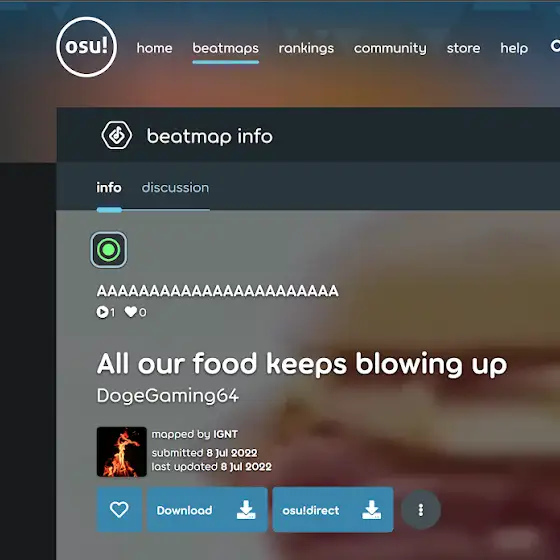Image resolution: width=560 pixels, height=560 pixels.
Task: Select the green osu! standard mode icon
Action: [x=109, y=250]
